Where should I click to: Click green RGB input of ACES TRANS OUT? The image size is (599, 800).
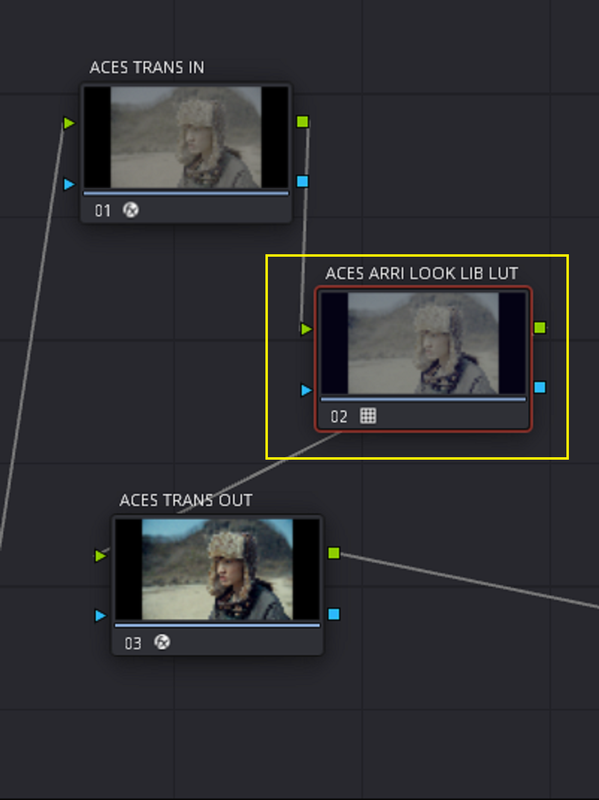(x=101, y=556)
